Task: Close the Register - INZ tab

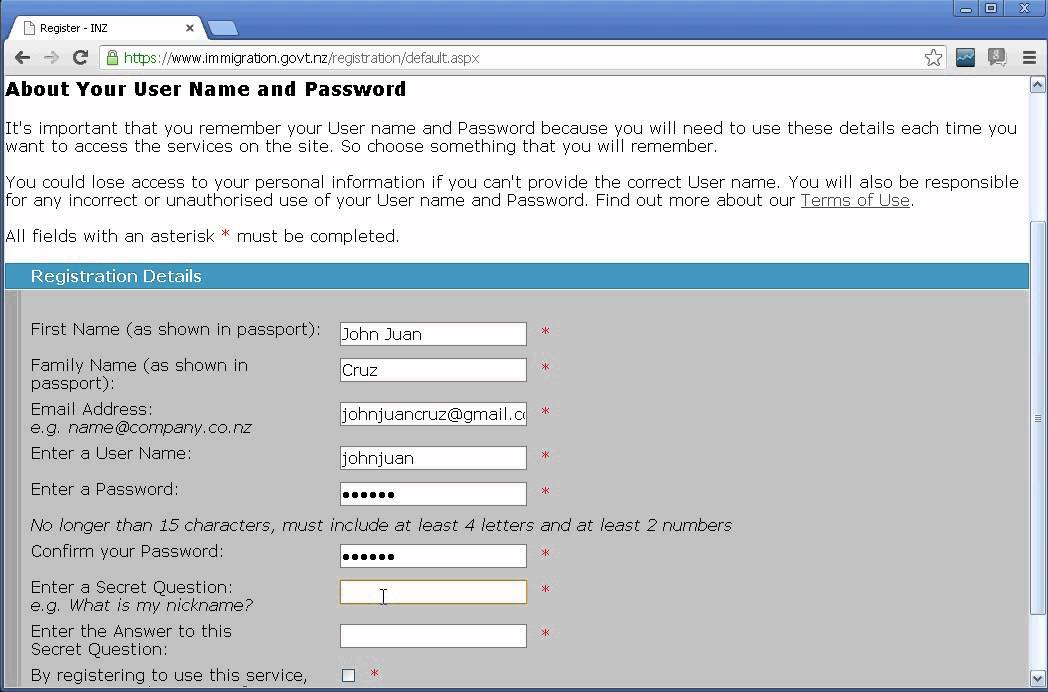Action: [x=189, y=28]
